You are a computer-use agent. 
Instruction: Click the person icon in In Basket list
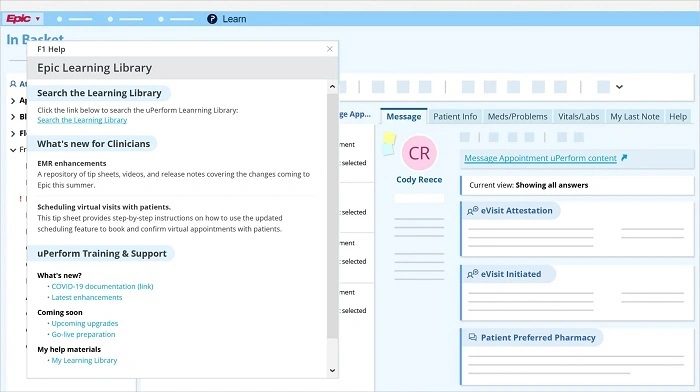pos(13,84)
